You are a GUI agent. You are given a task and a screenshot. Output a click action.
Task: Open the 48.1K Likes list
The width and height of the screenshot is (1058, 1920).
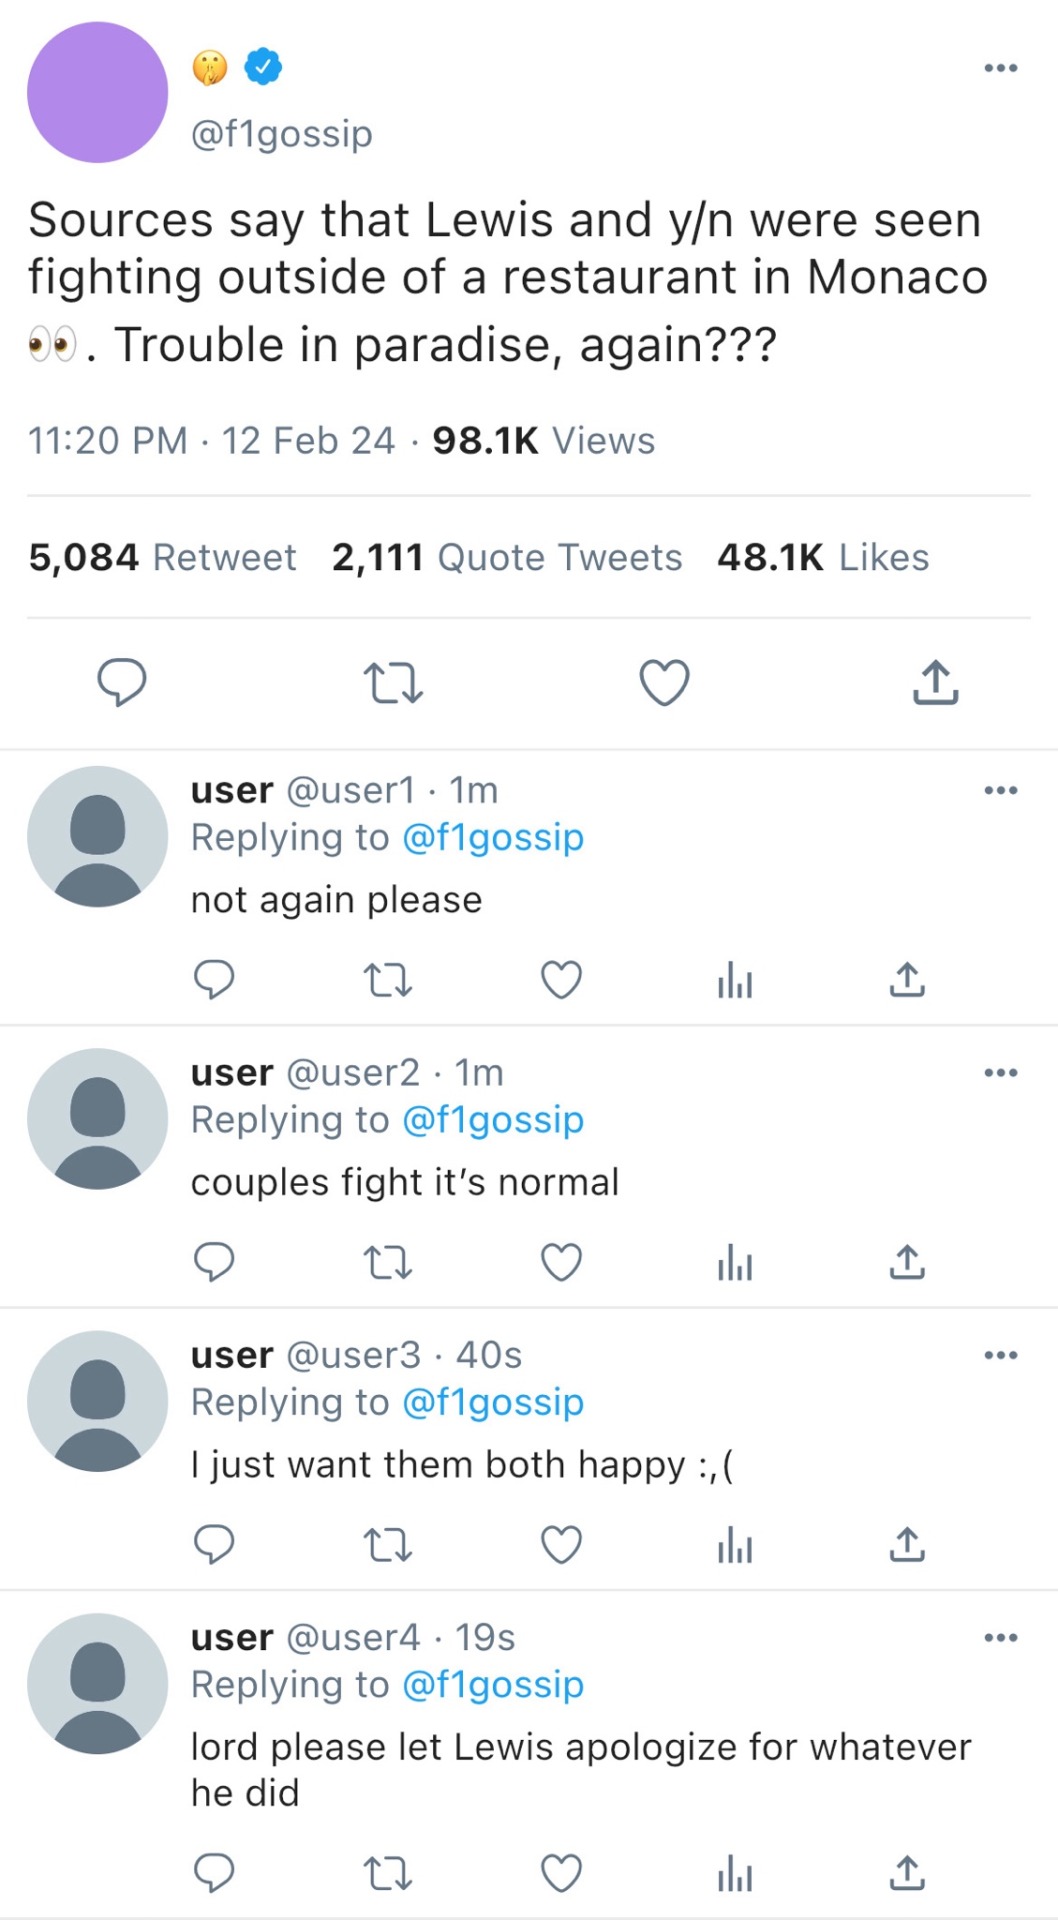[x=823, y=557]
